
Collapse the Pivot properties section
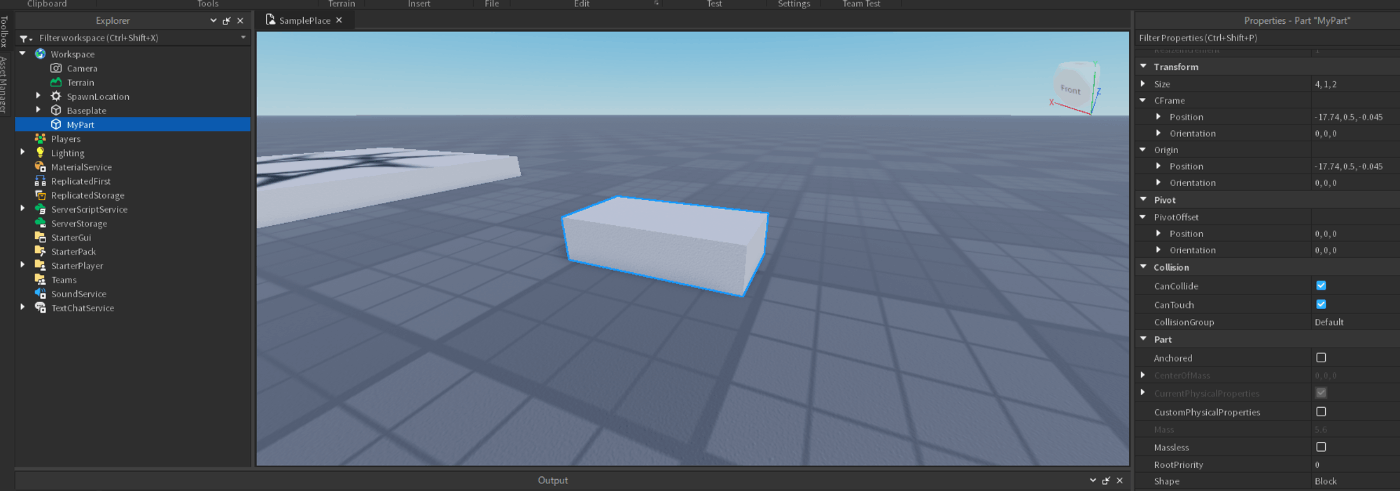[x=1144, y=200]
